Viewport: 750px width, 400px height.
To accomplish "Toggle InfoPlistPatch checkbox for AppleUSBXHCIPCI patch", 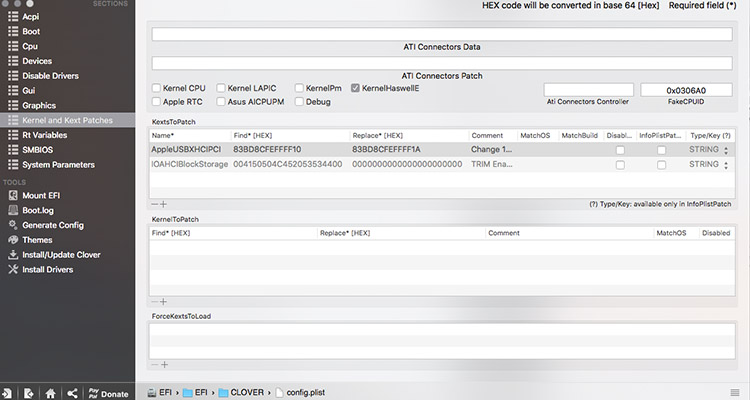I will tap(662, 150).
